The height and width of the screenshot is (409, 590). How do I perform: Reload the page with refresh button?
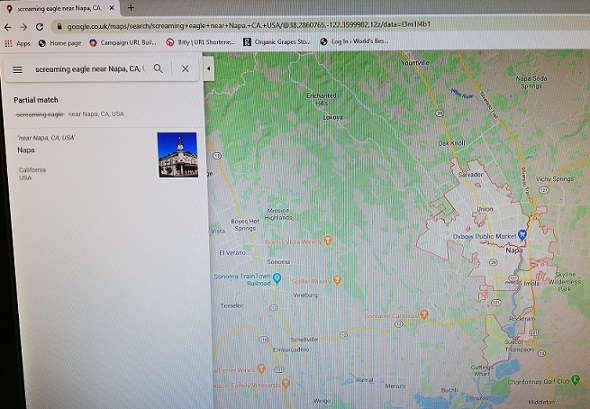(40, 27)
